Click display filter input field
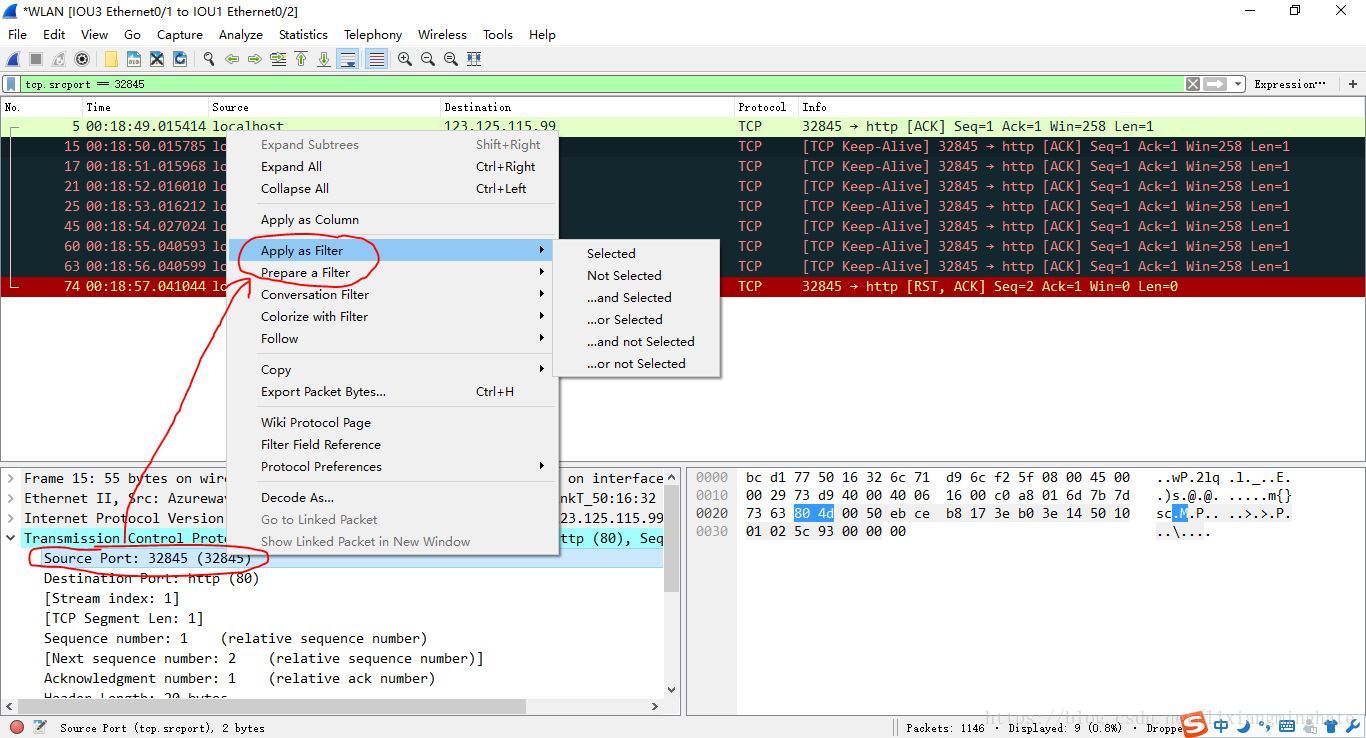Viewport: 1366px width, 738px height. tap(603, 84)
